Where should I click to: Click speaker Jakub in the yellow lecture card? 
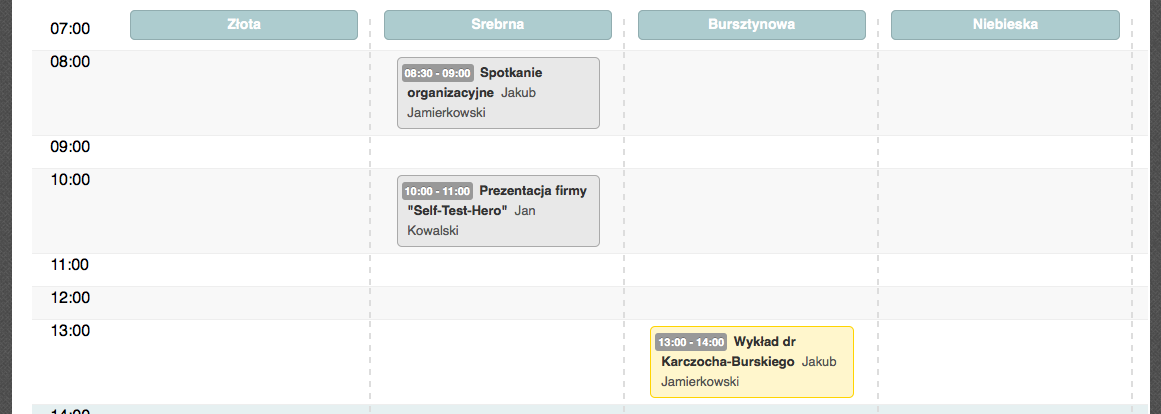point(818,362)
